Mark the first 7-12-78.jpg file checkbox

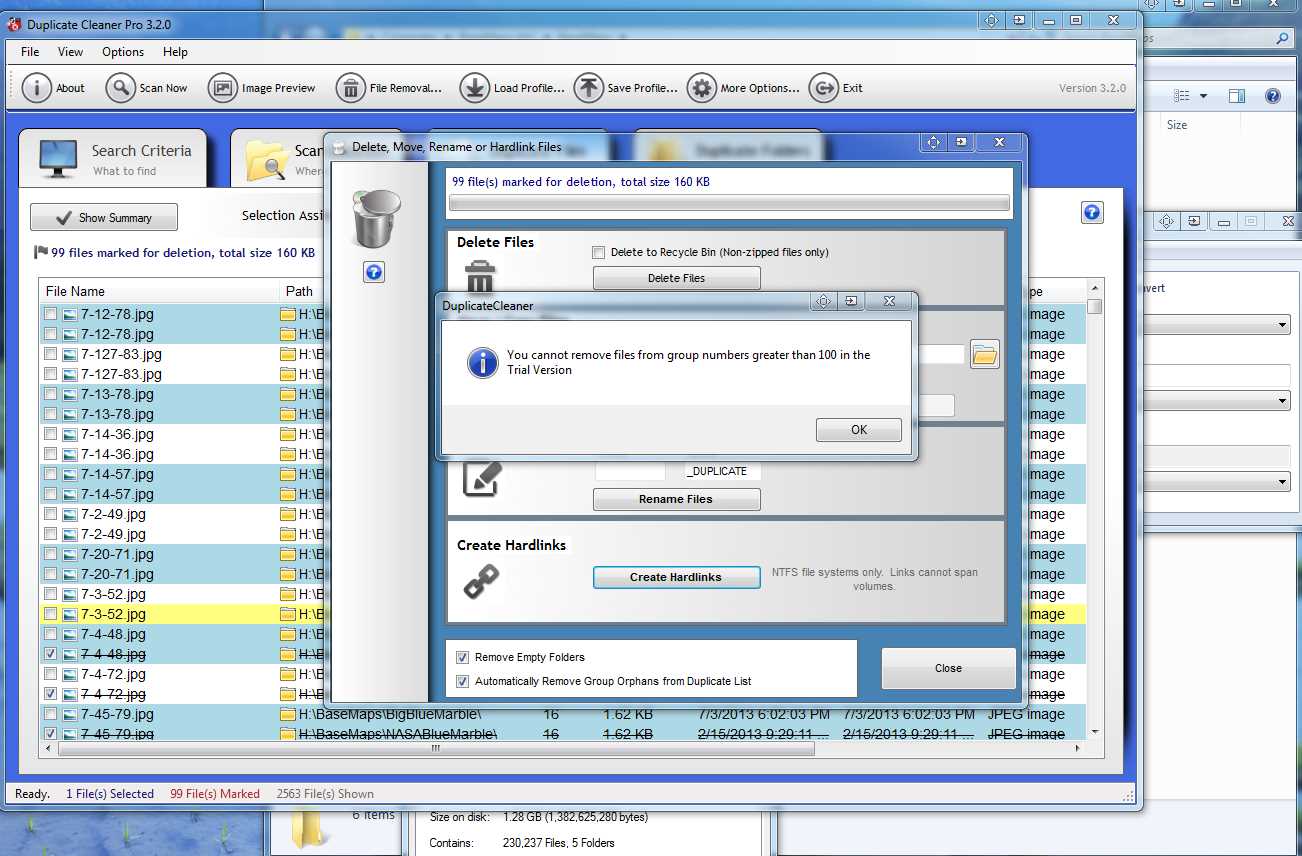coord(50,314)
